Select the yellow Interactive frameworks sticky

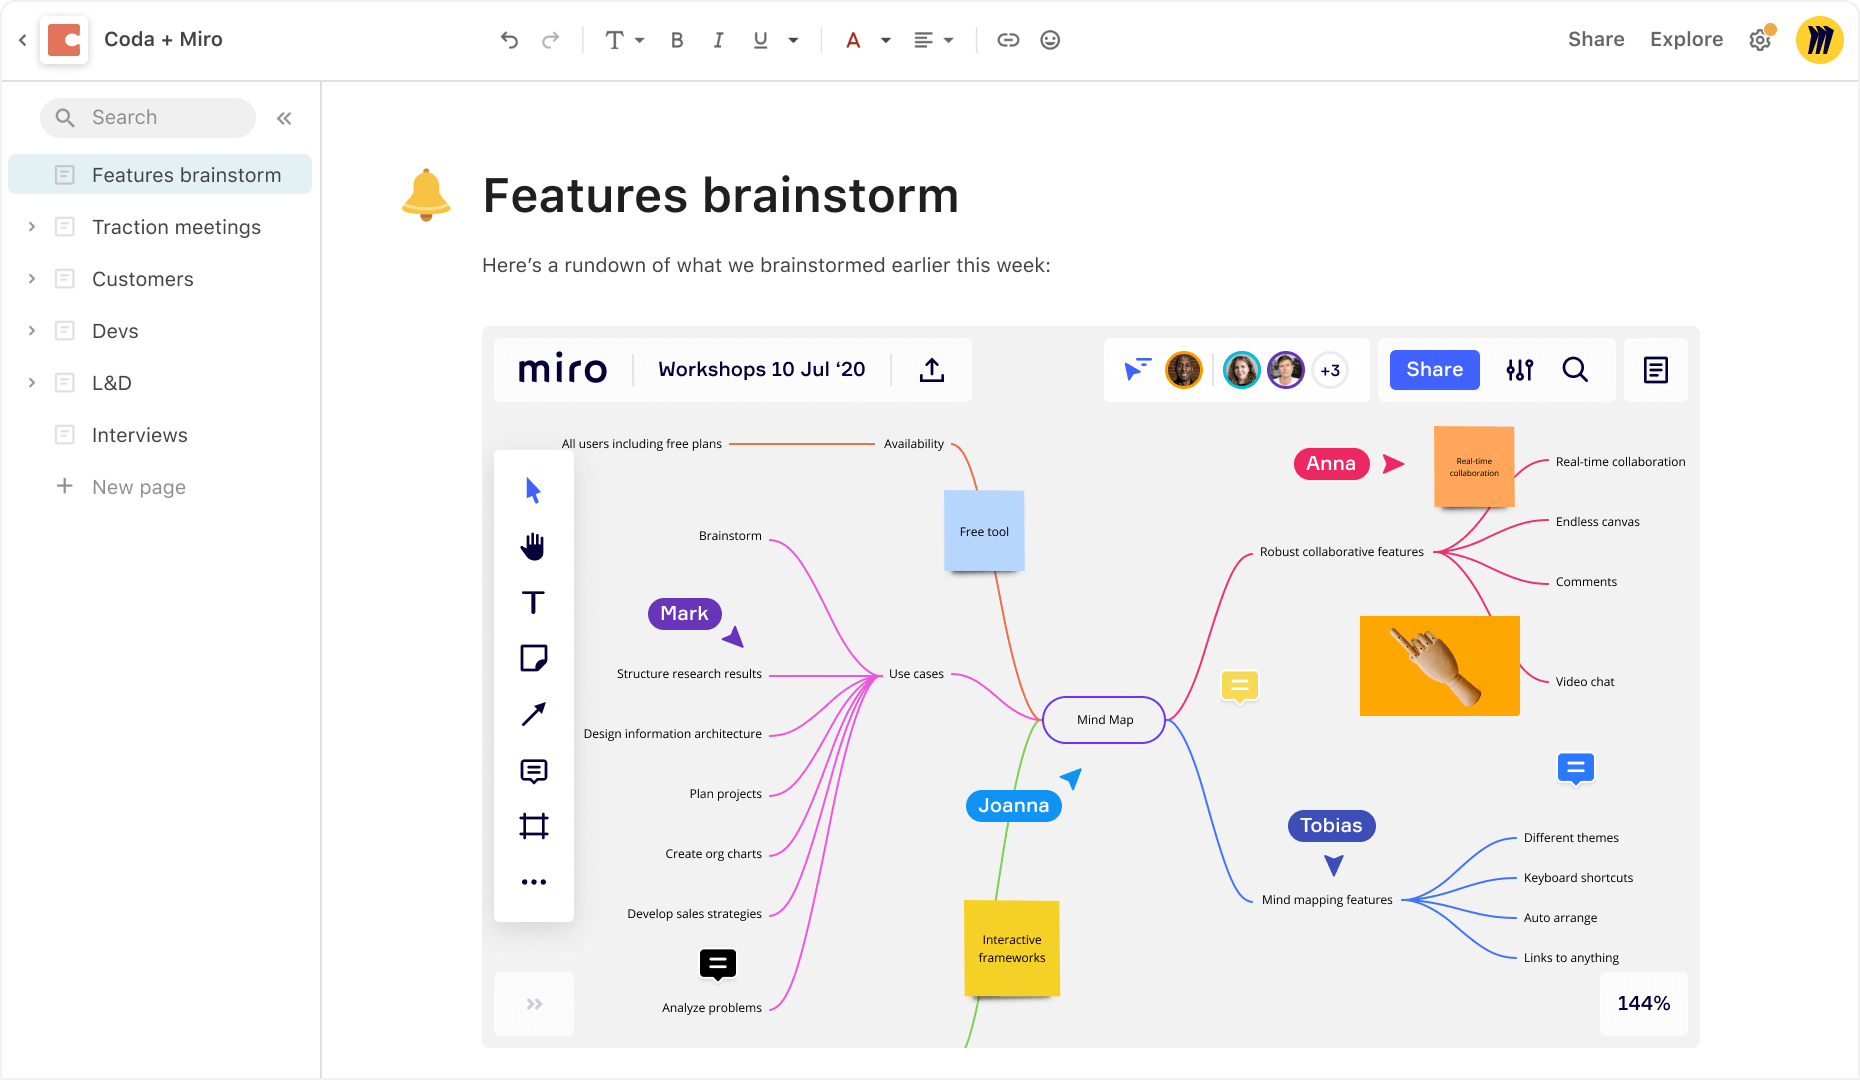[x=1011, y=948]
